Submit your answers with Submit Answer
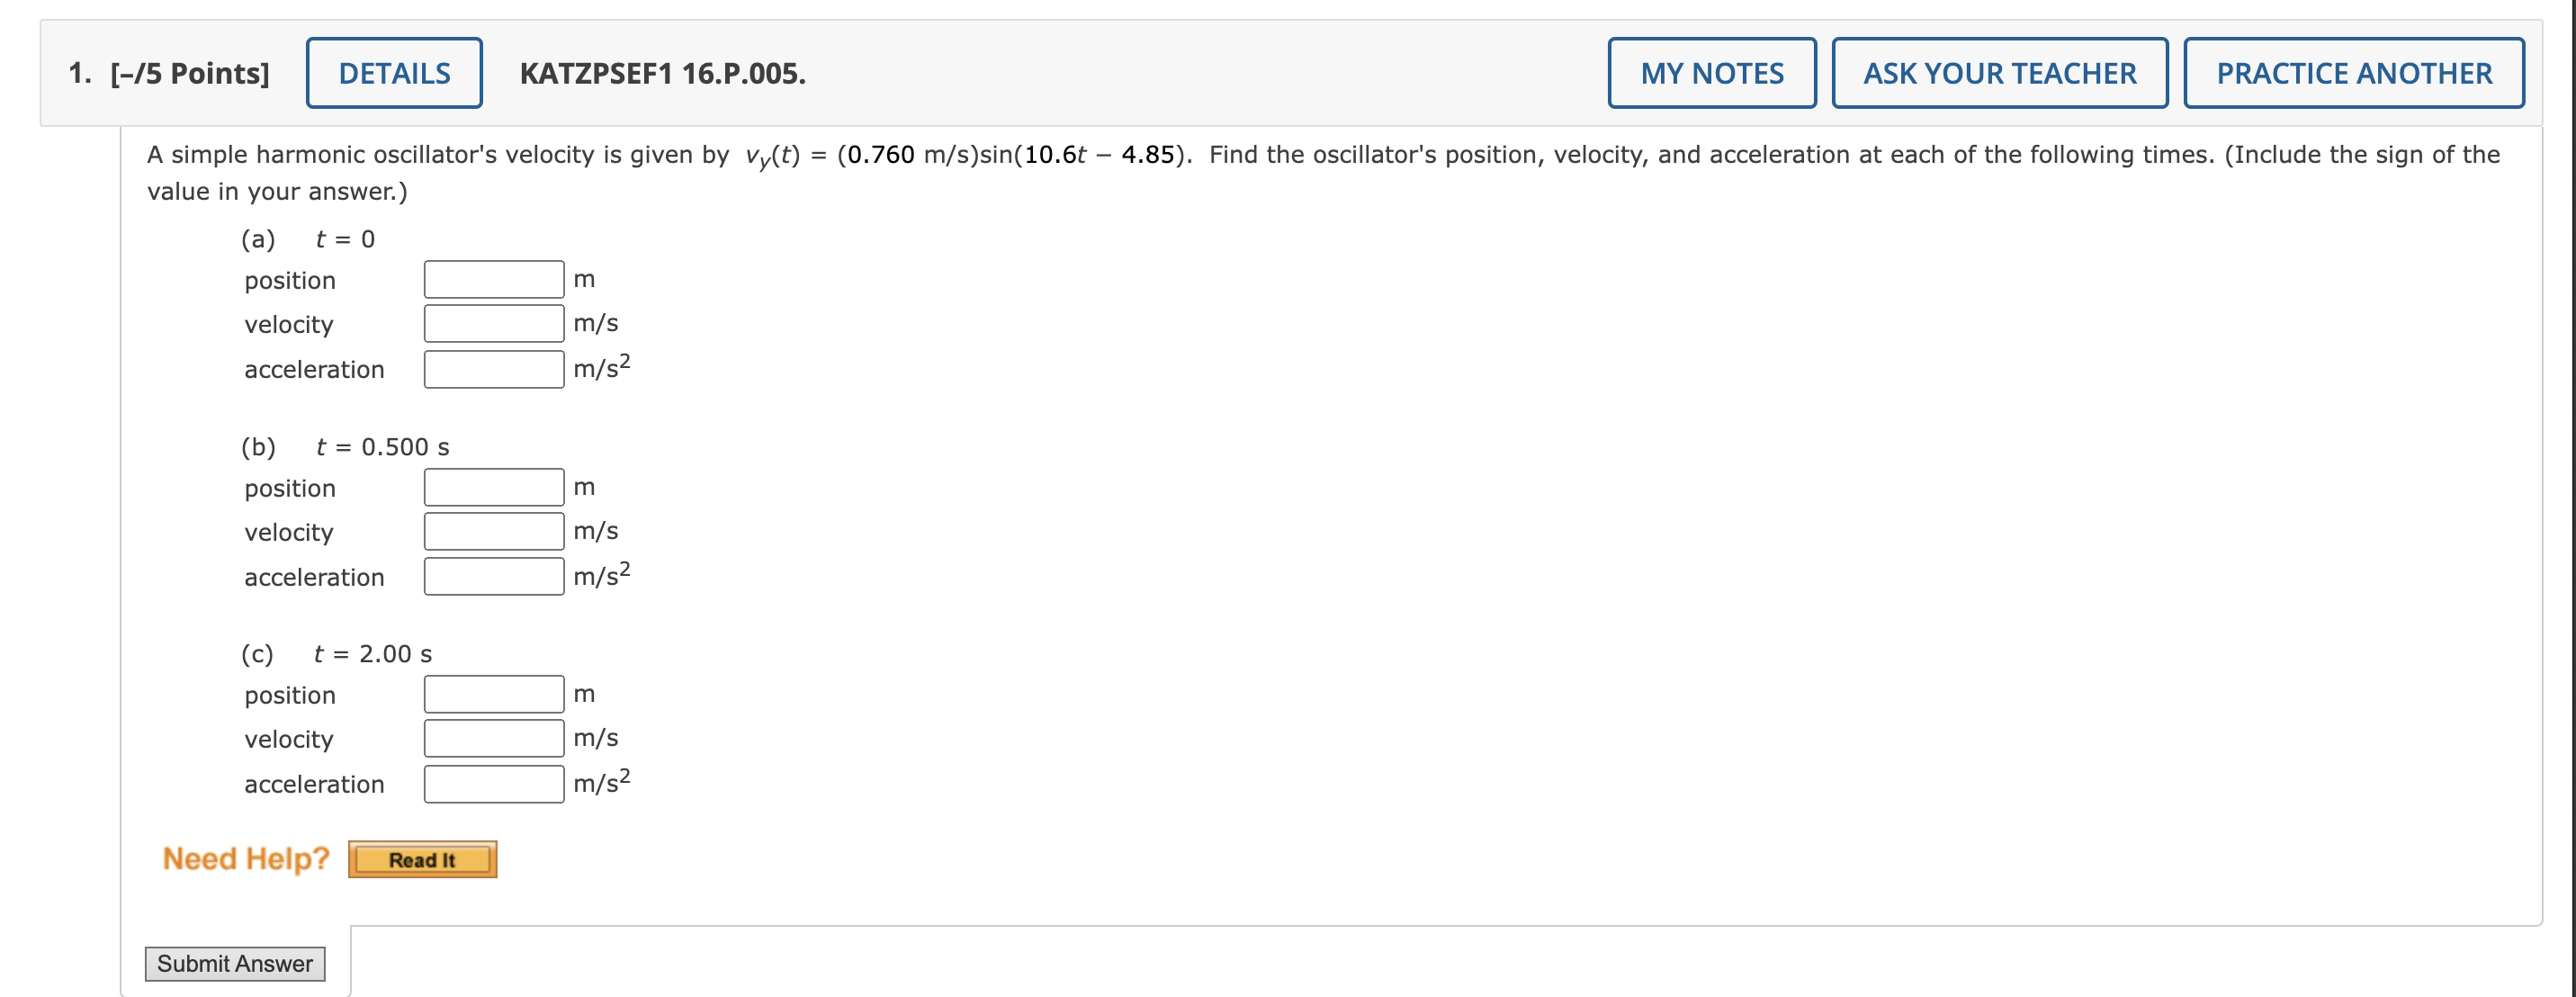Viewport: 2576px width, 997px height. [235, 963]
